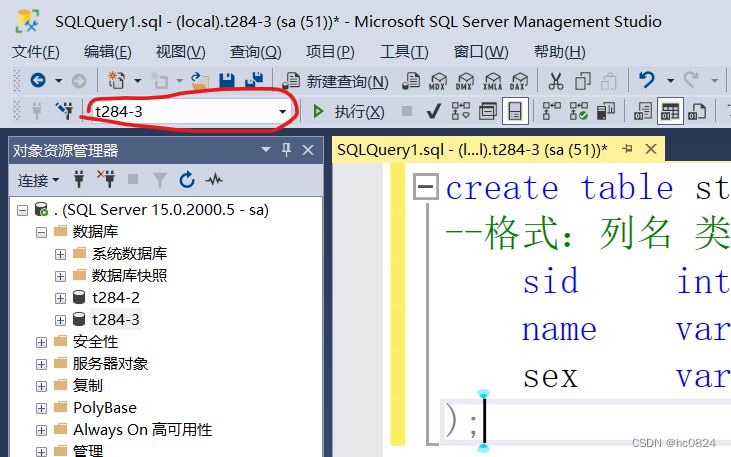Save the current query with the single disk icon
Viewport: 731px width, 457px height.
(x=227, y=81)
